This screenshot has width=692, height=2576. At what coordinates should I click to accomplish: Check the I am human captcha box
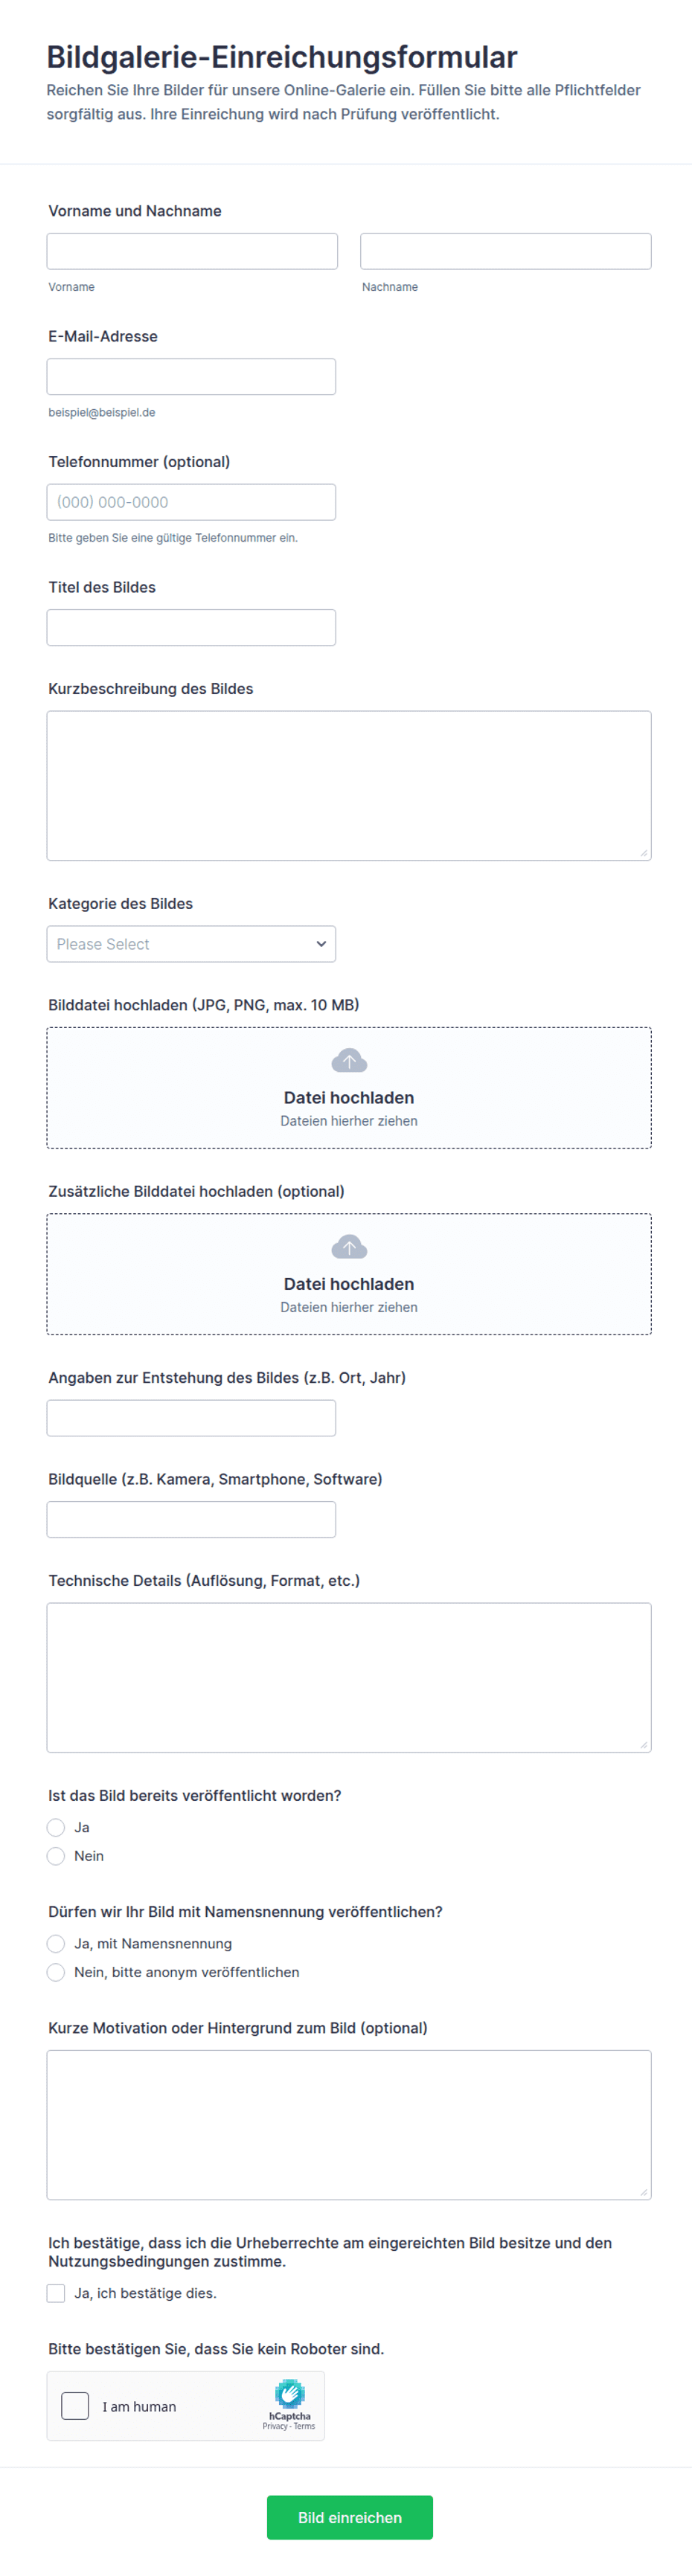75,2406
